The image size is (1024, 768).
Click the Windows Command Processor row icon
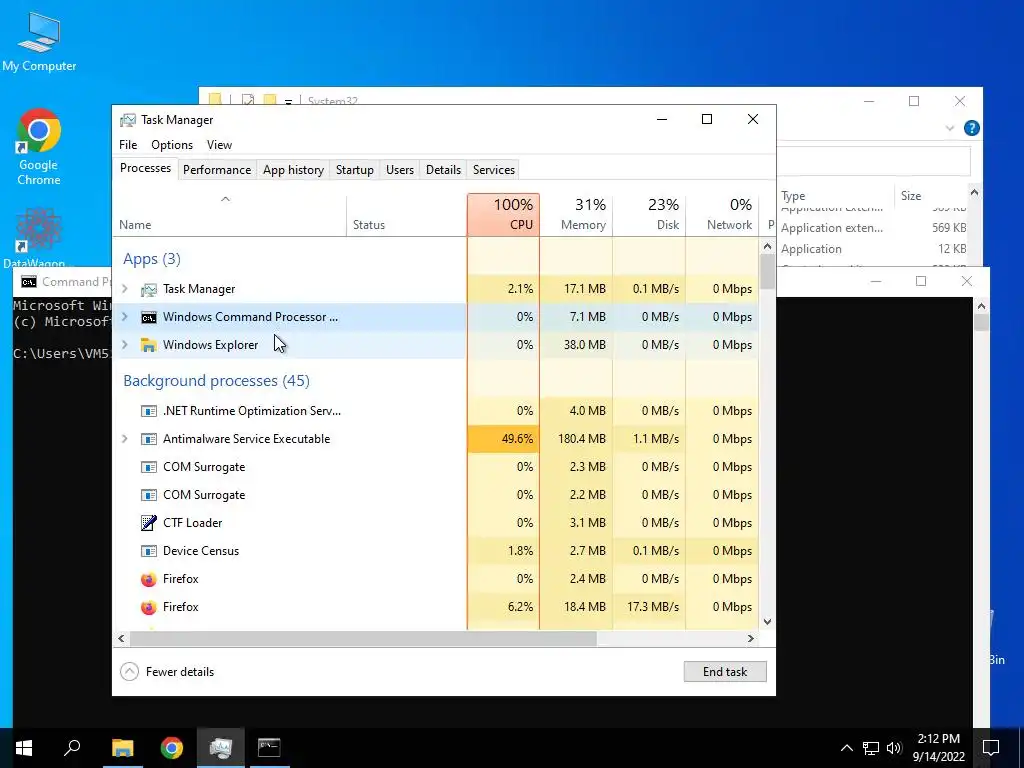click(149, 317)
